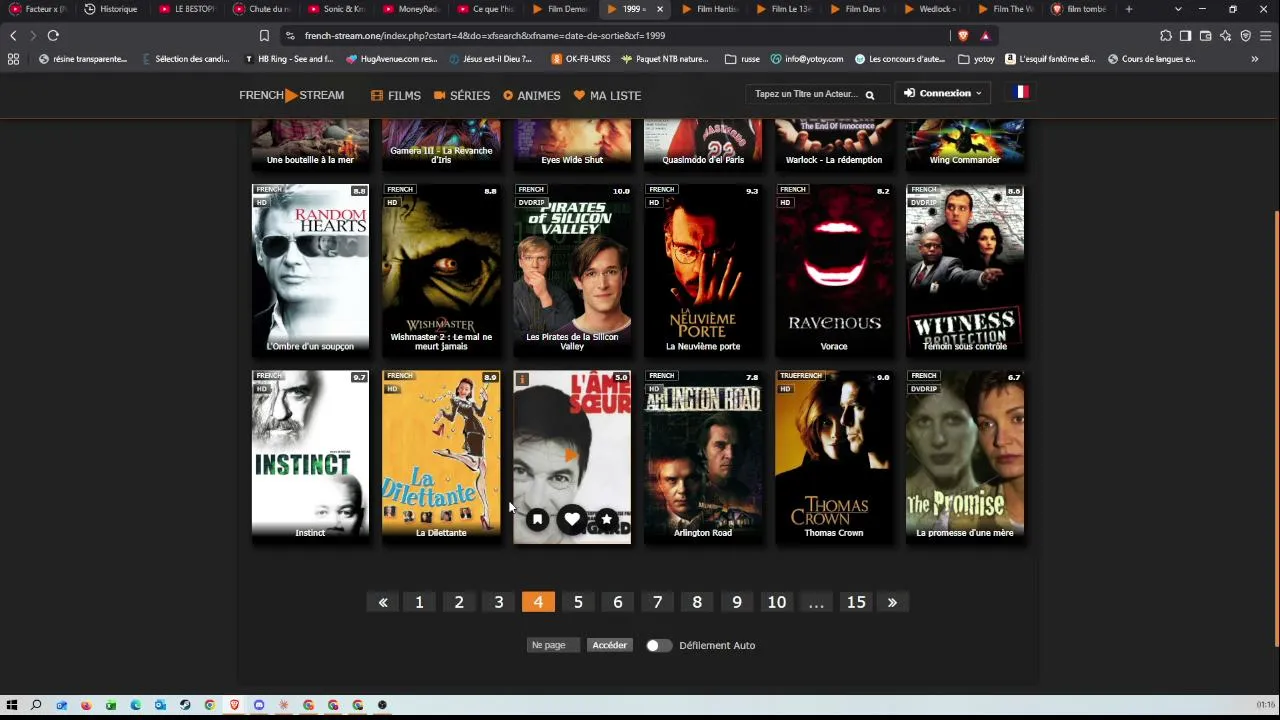Open the Instinct movie poster
Viewport: 1280px width, 720px height.
pos(310,457)
